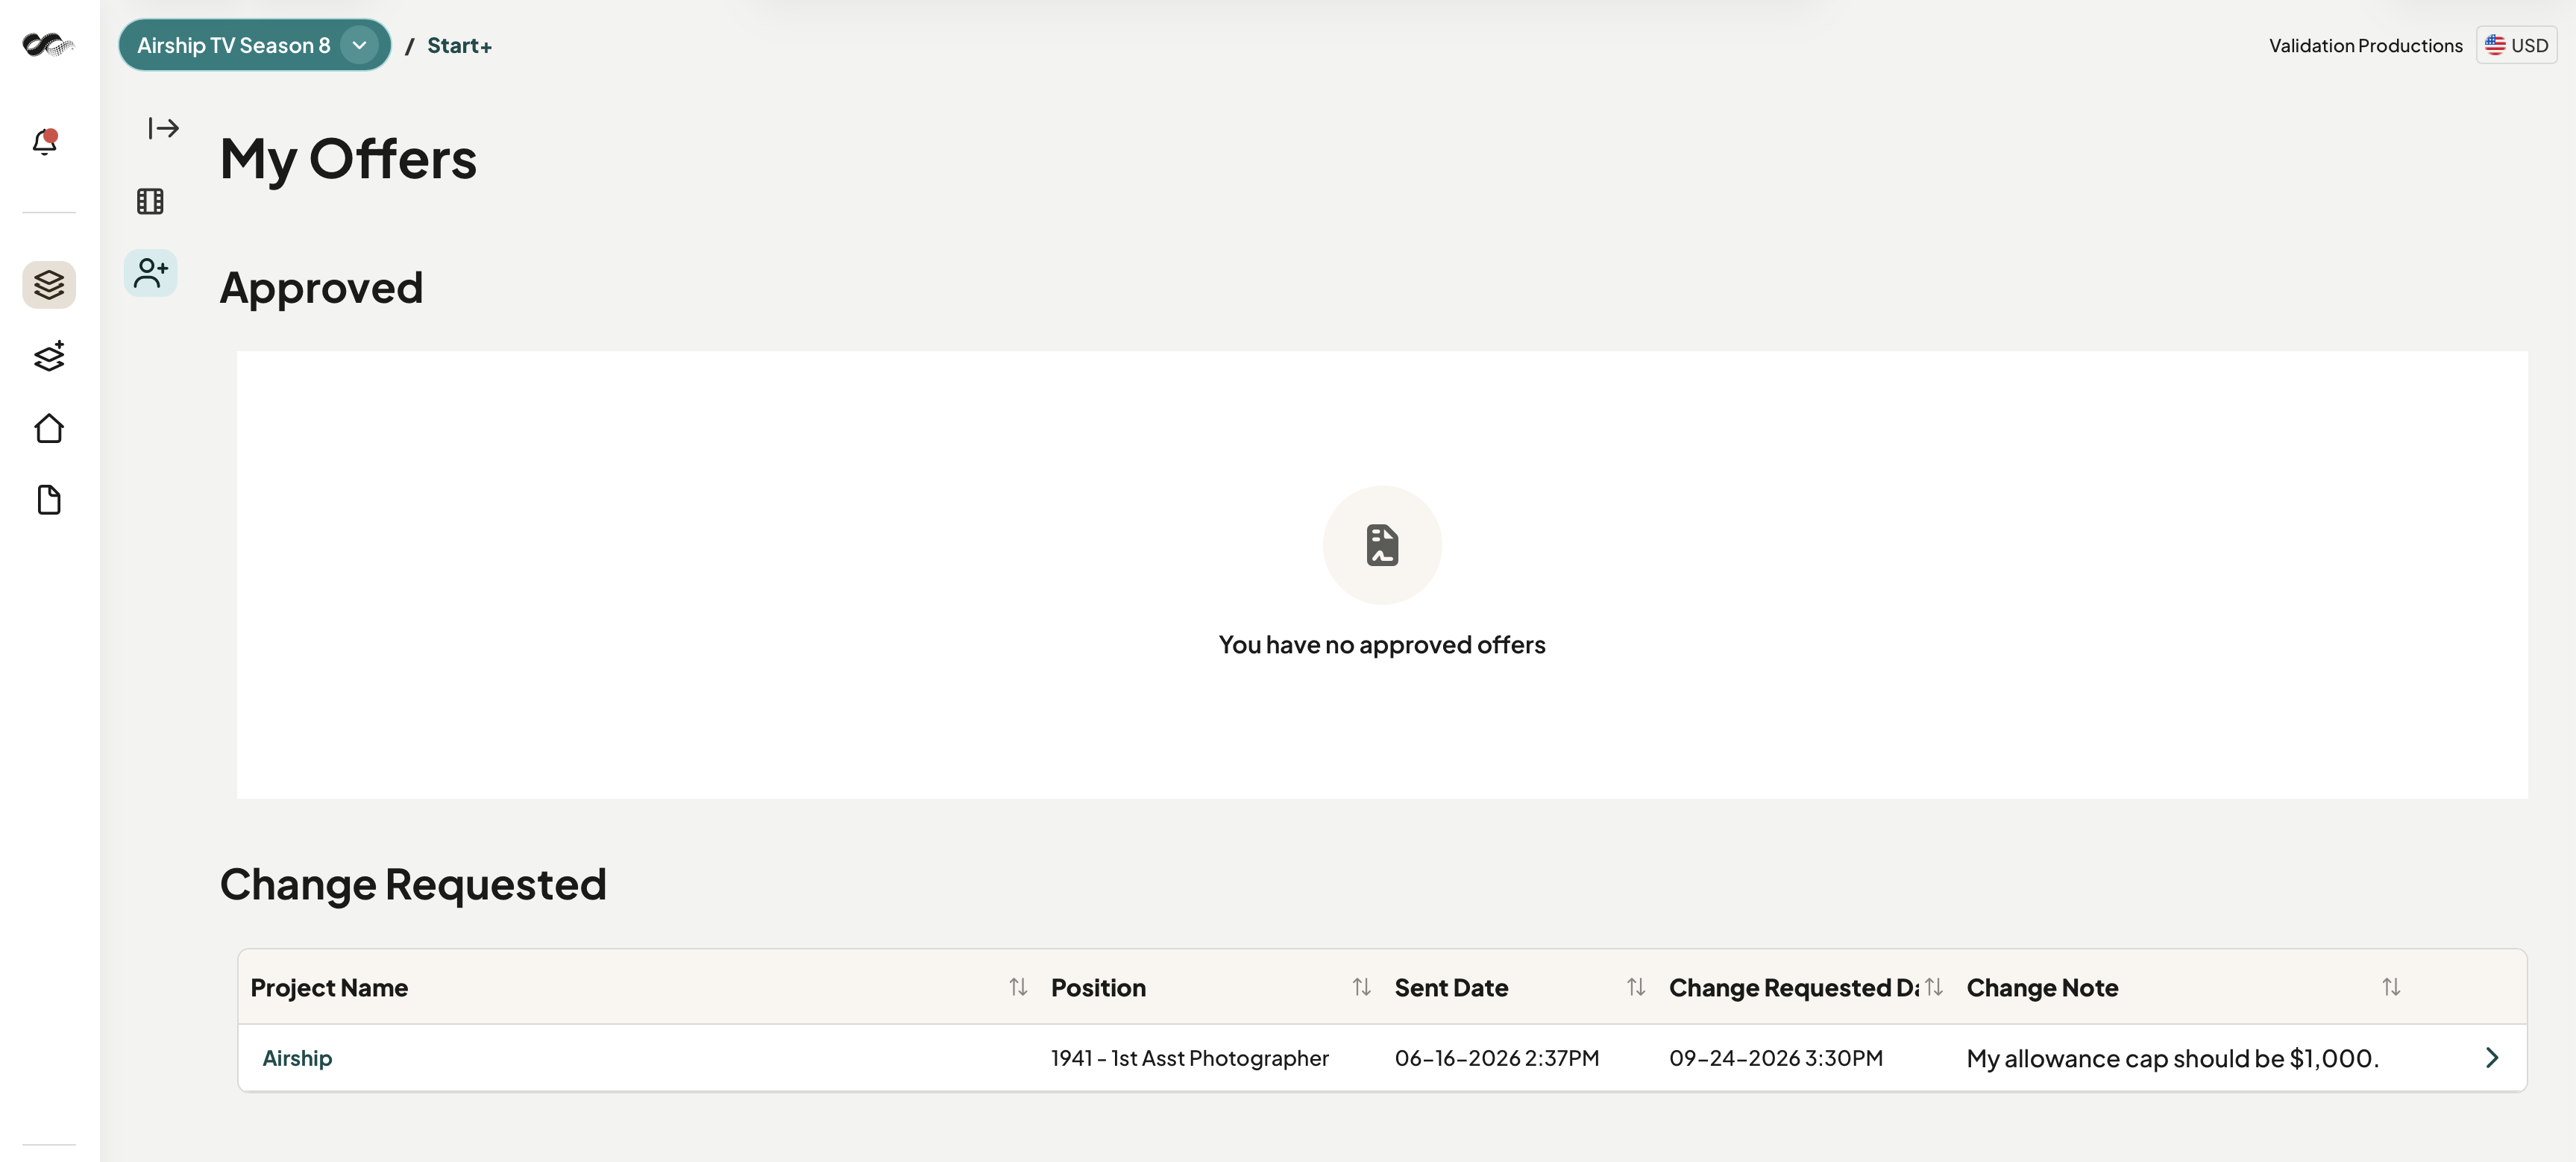
Task: Sort by Project Name column
Action: tap(1018, 987)
